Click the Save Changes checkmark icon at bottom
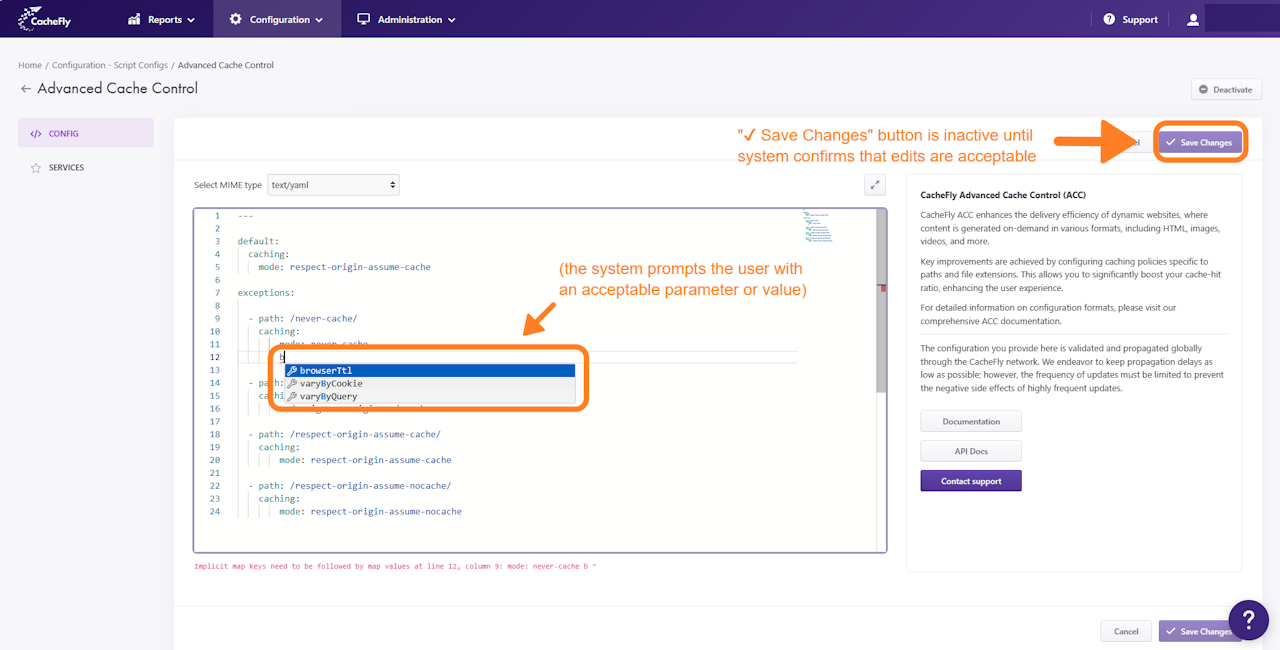The image size is (1280, 650). [x=1171, y=631]
